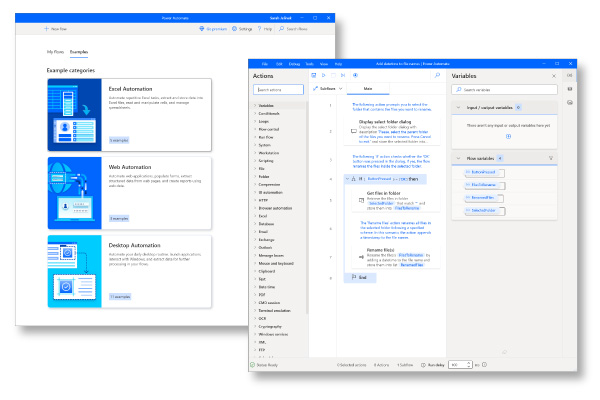Click the Search variables field

[x=504, y=90]
